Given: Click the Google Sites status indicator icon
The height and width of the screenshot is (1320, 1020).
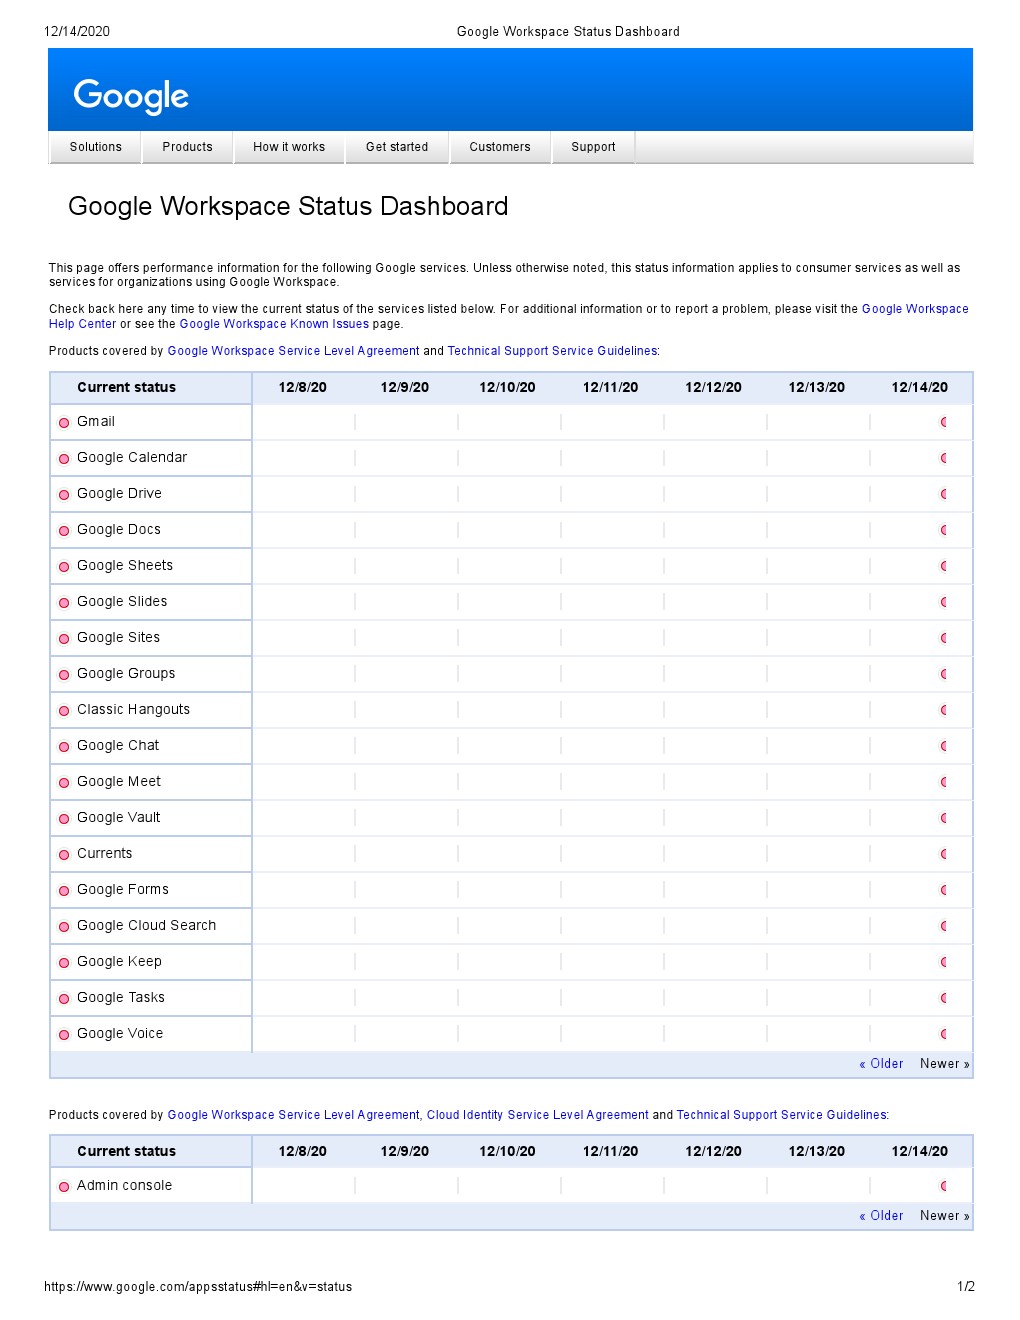Looking at the screenshot, I should click(x=64, y=639).
